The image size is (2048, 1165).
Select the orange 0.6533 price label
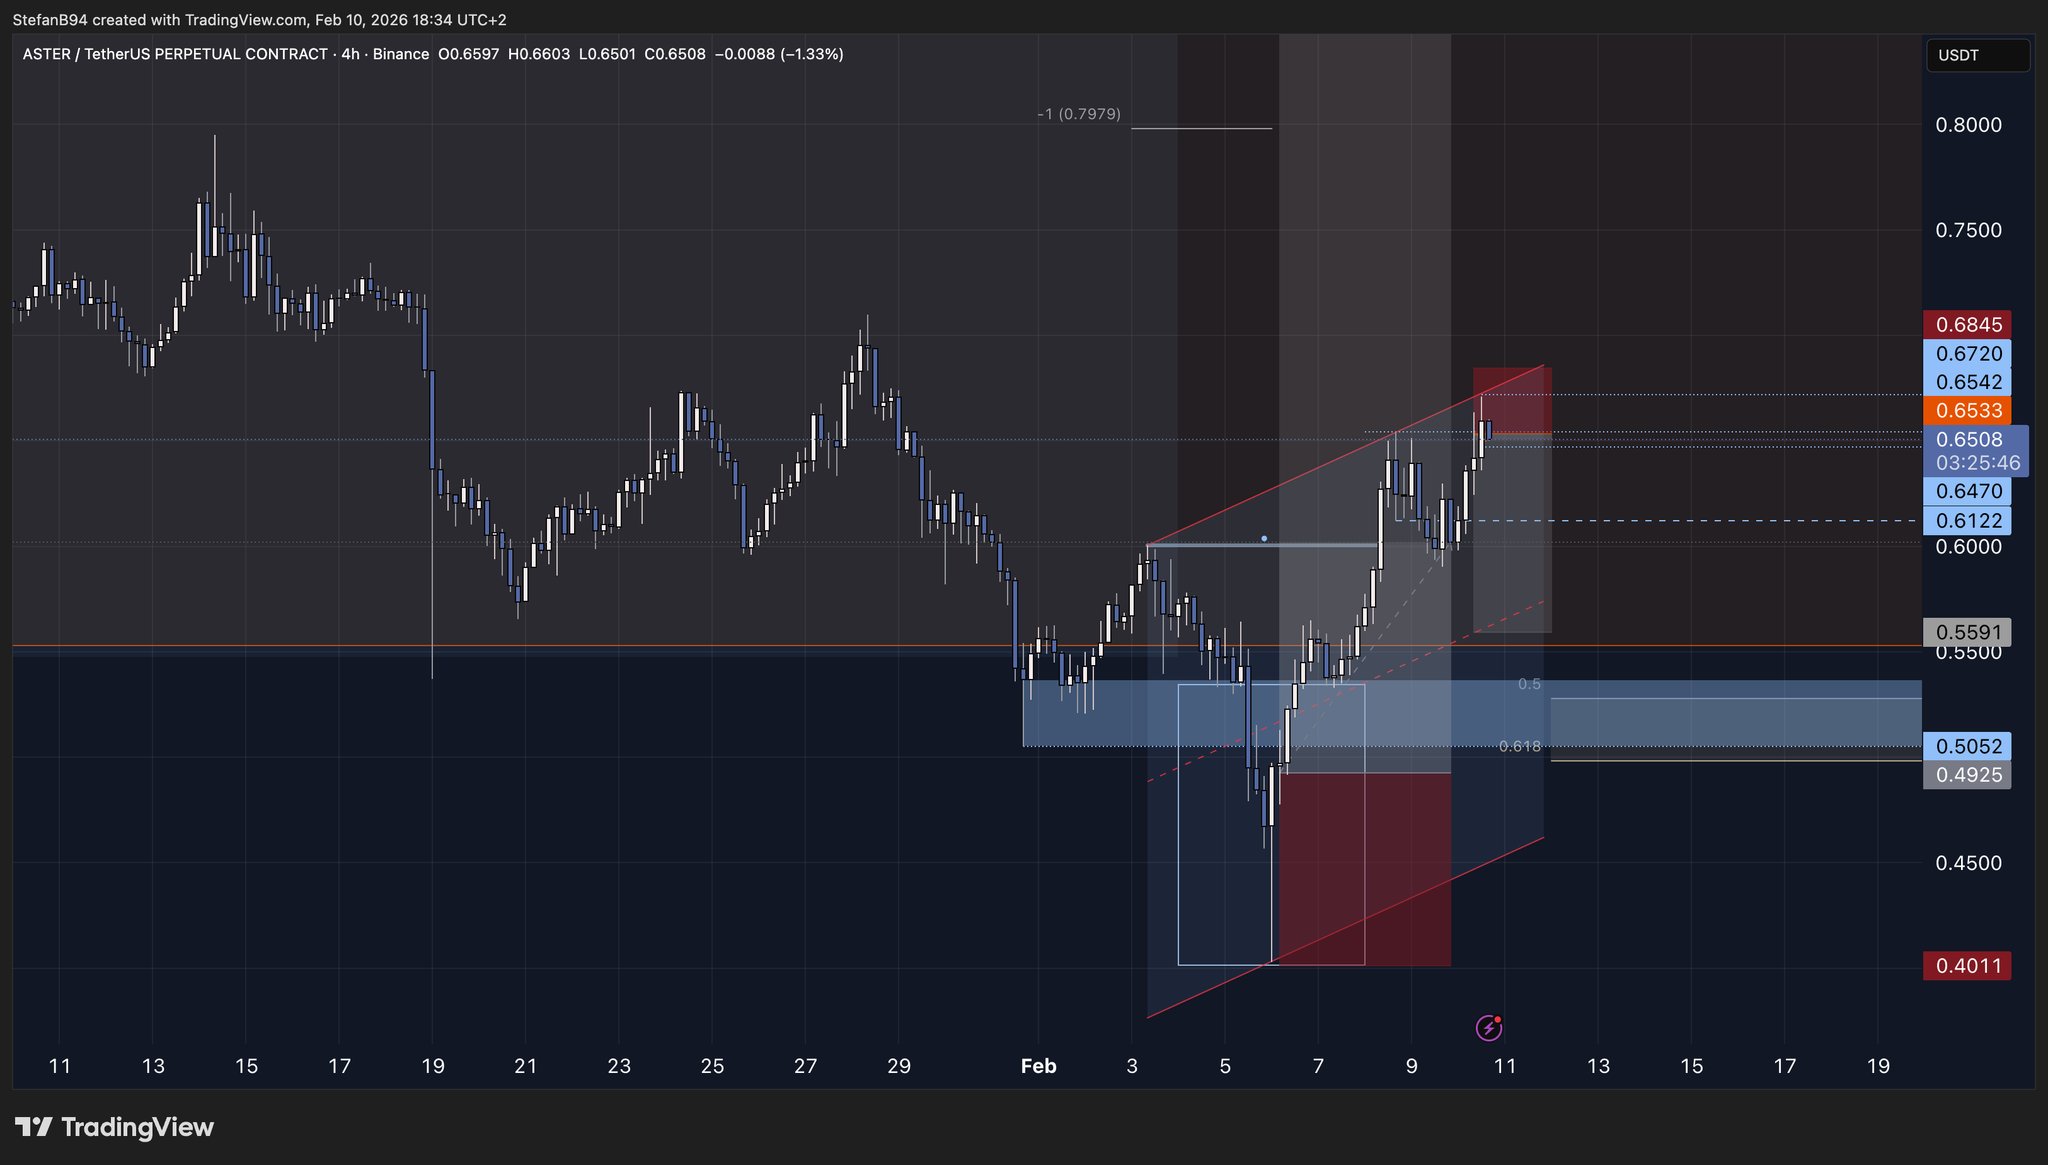(1967, 411)
